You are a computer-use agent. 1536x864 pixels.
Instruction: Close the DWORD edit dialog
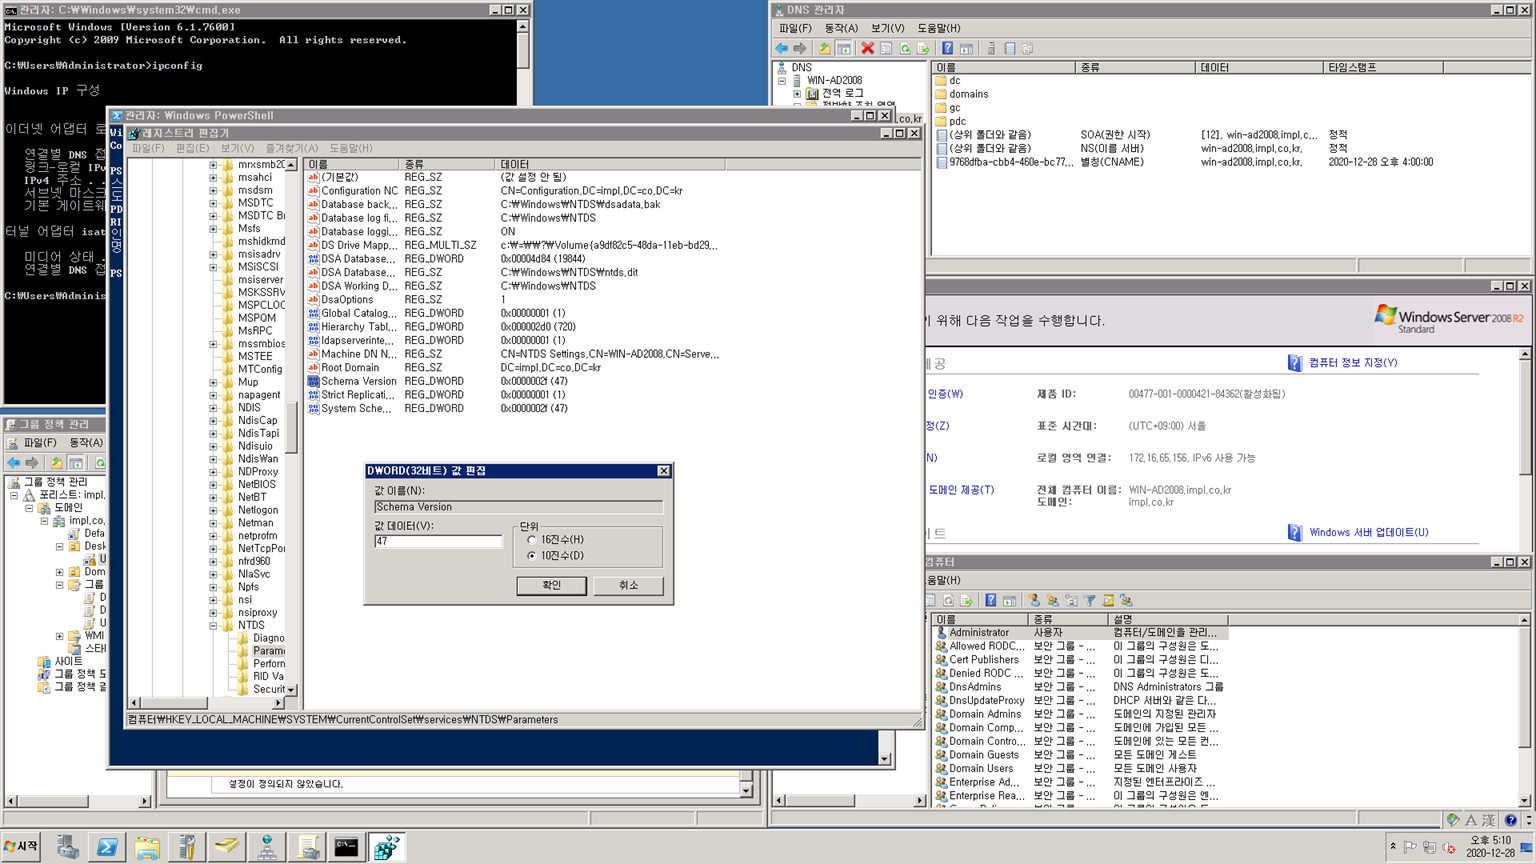[663, 471]
